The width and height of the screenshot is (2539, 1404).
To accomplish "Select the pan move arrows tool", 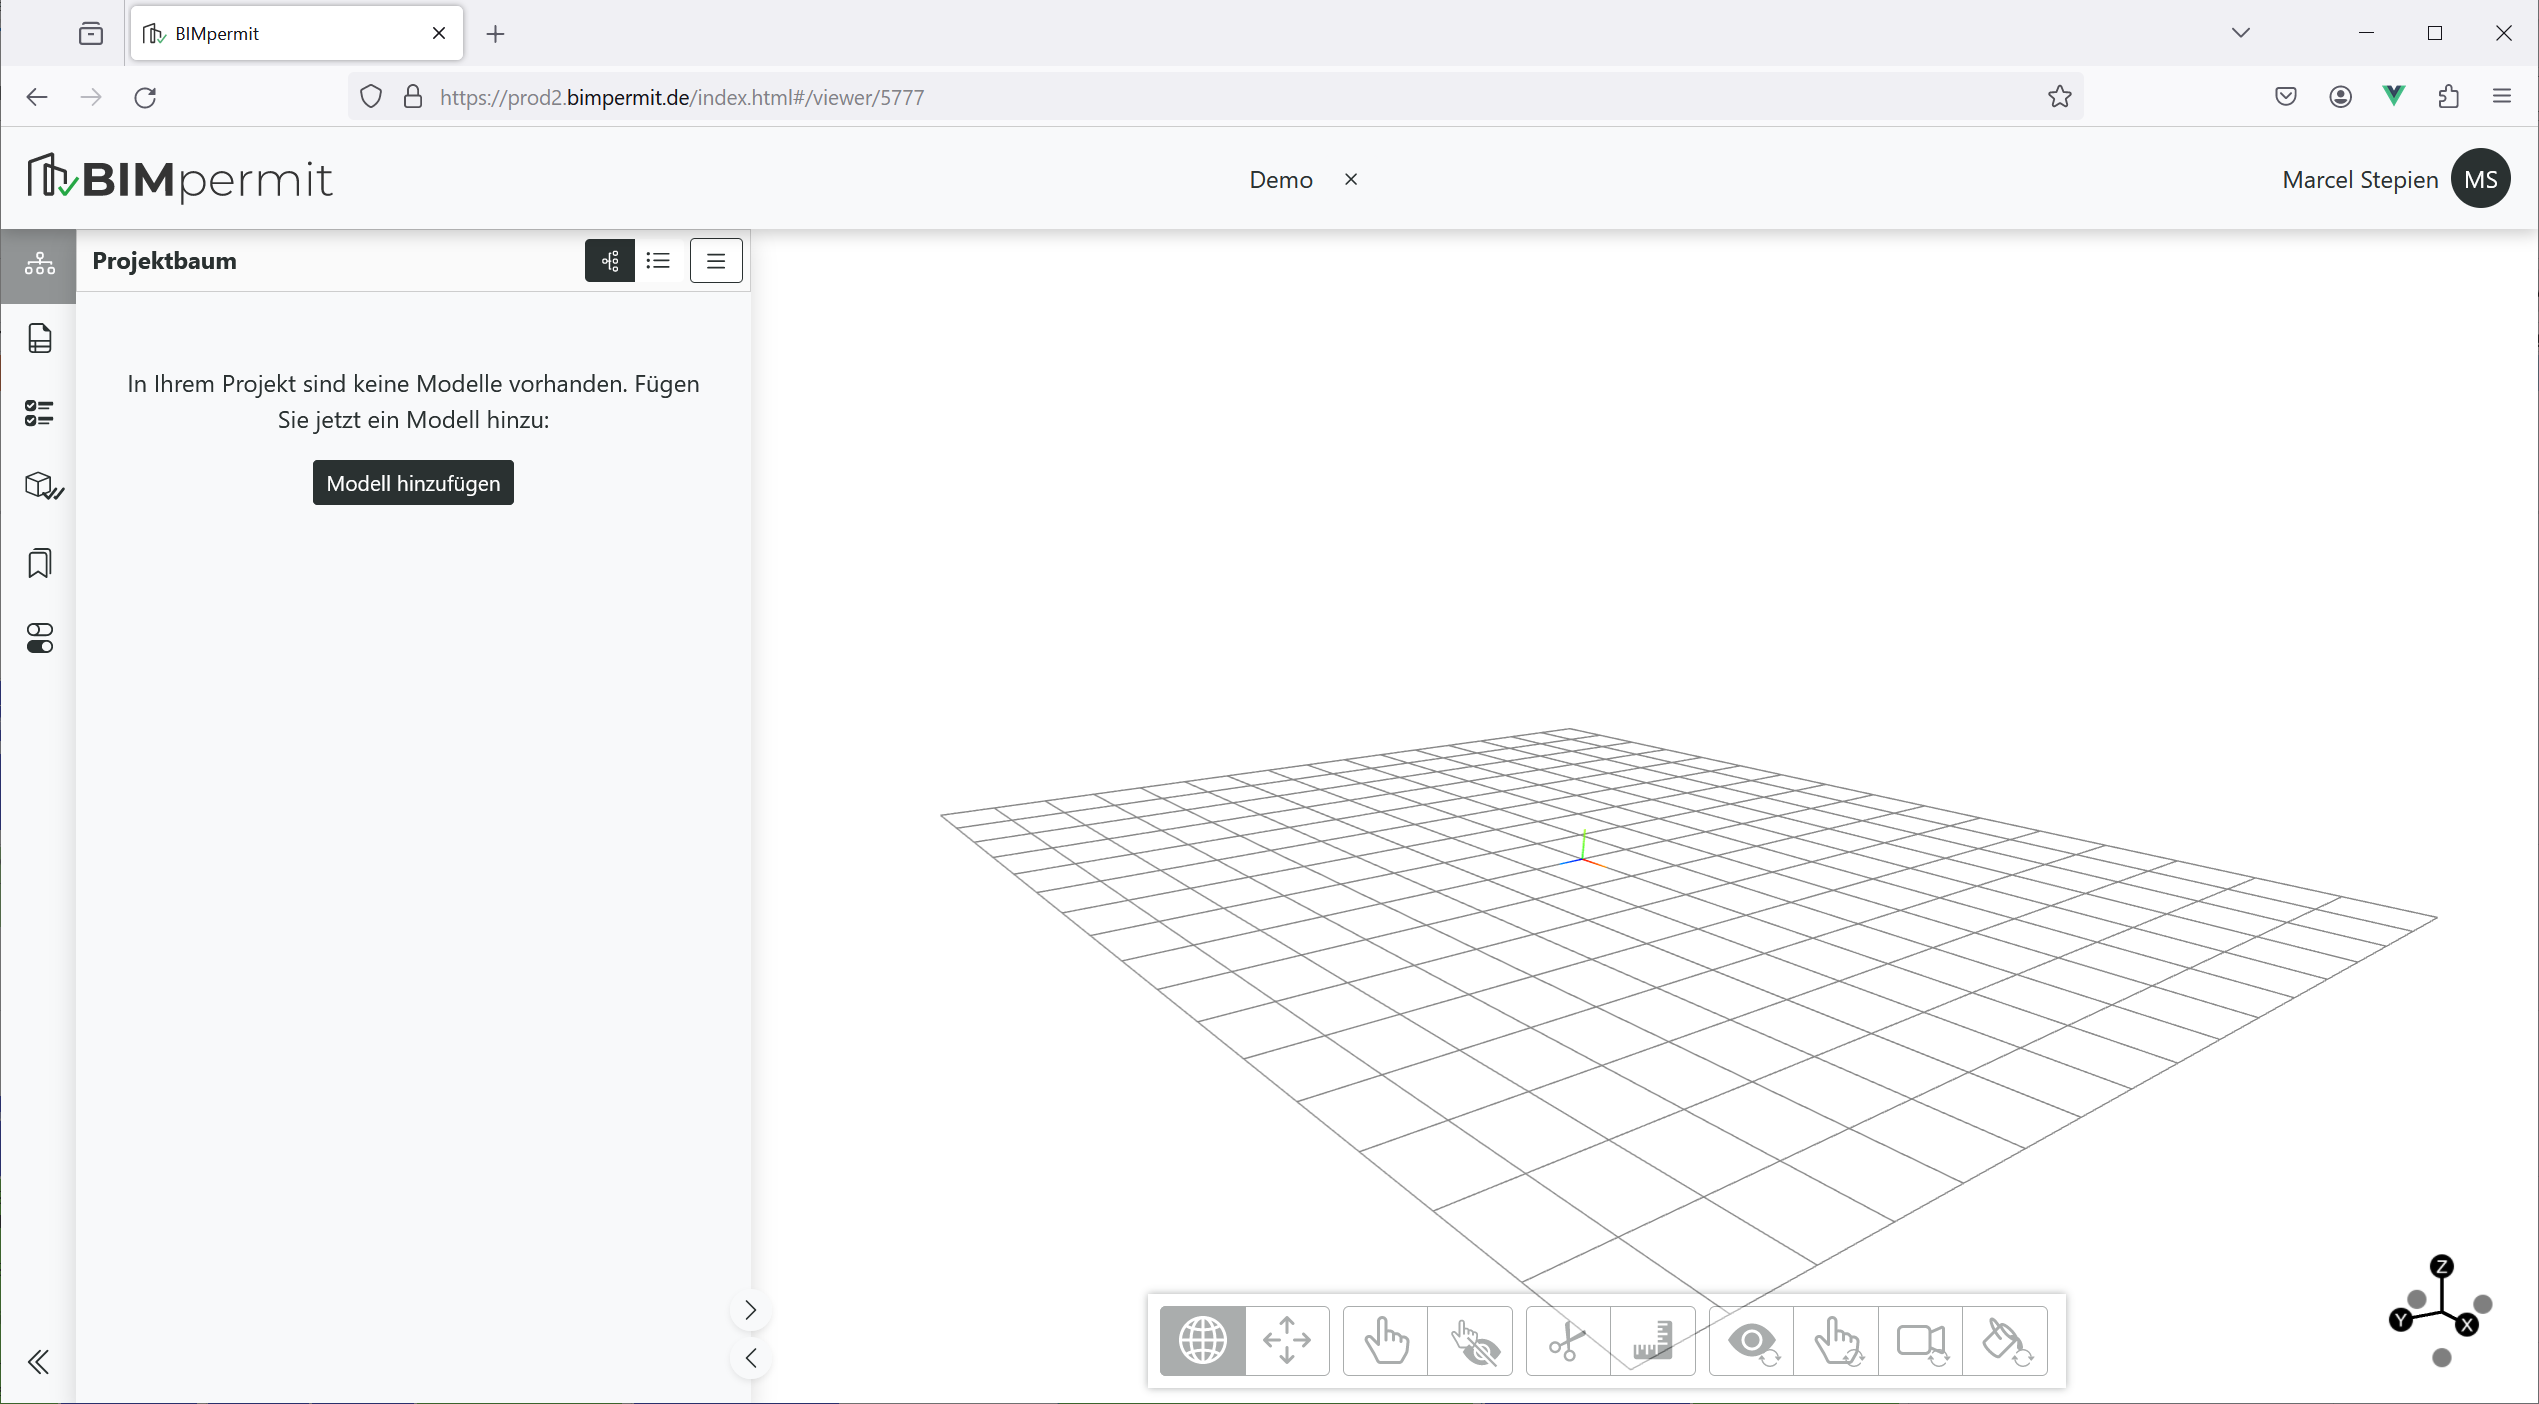I will click(x=1287, y=1341).
